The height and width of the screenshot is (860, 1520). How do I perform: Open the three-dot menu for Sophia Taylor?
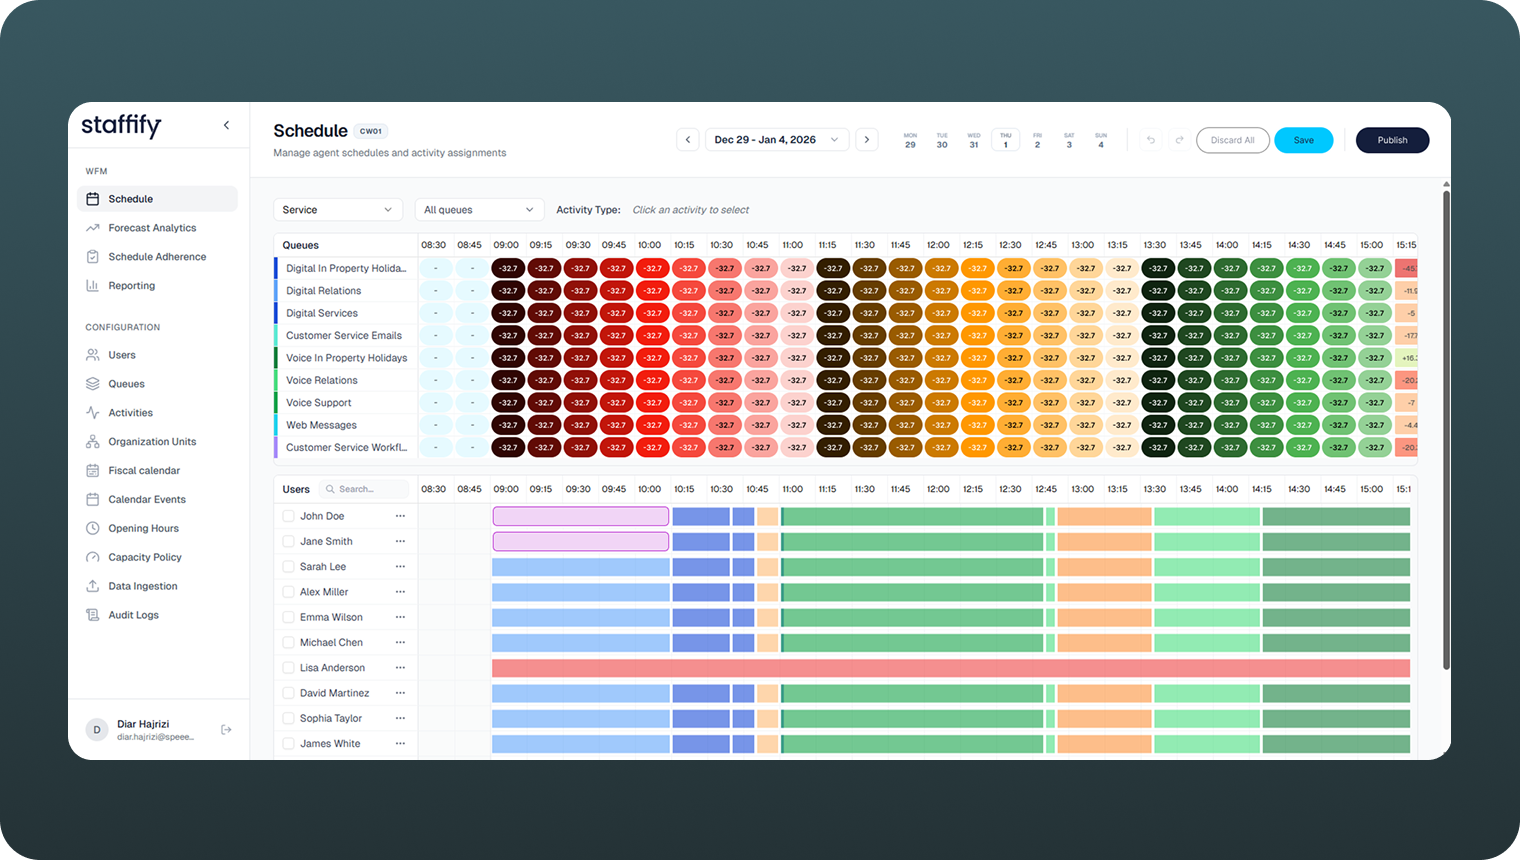[x=400, y=718]
